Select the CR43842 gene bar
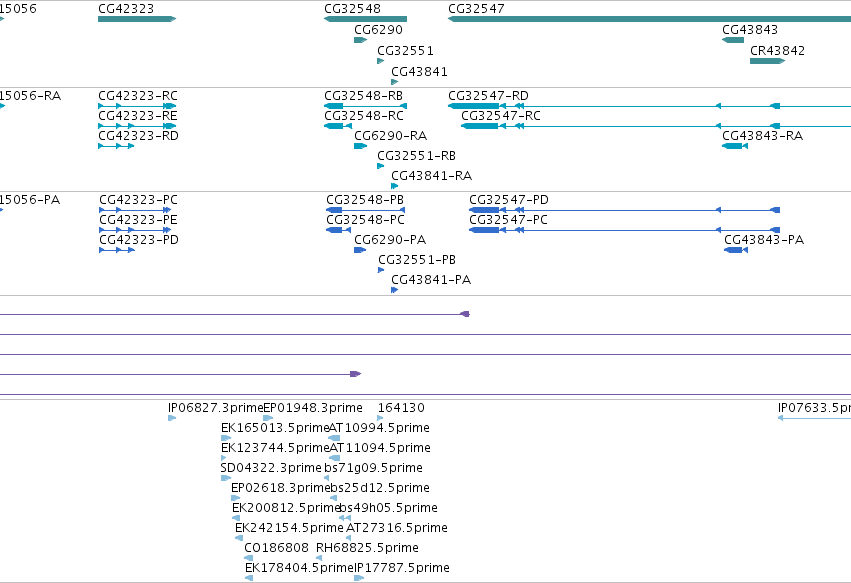 tap(767, 61)
